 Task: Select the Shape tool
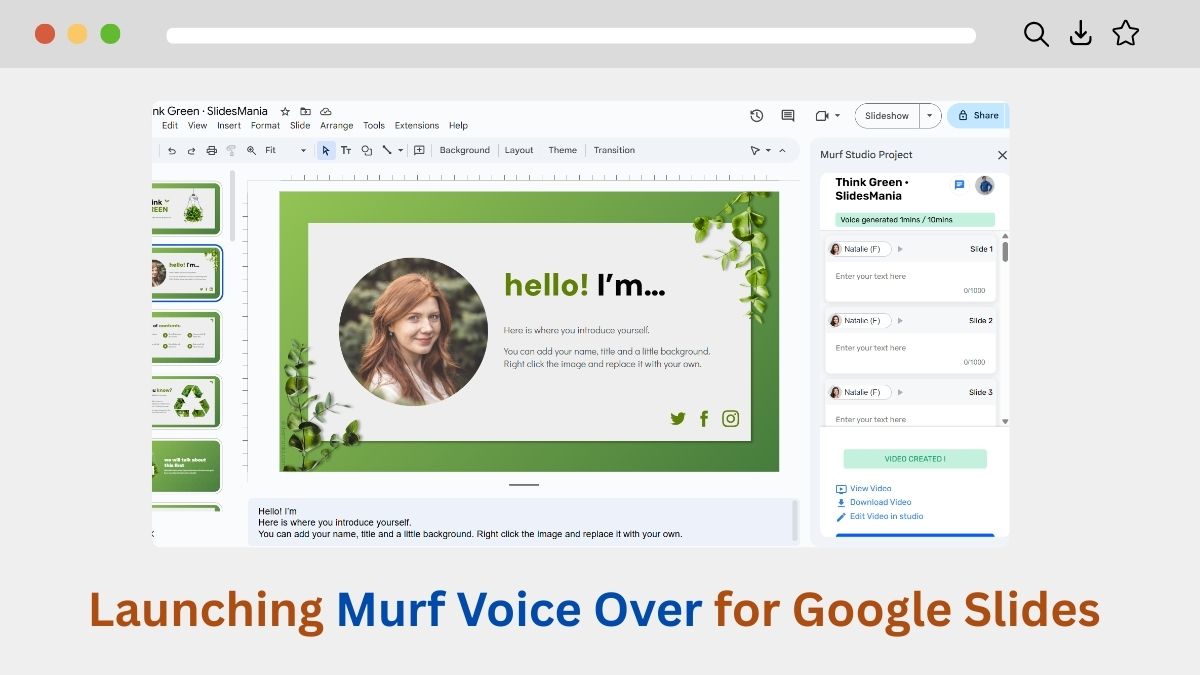[366, 151]
